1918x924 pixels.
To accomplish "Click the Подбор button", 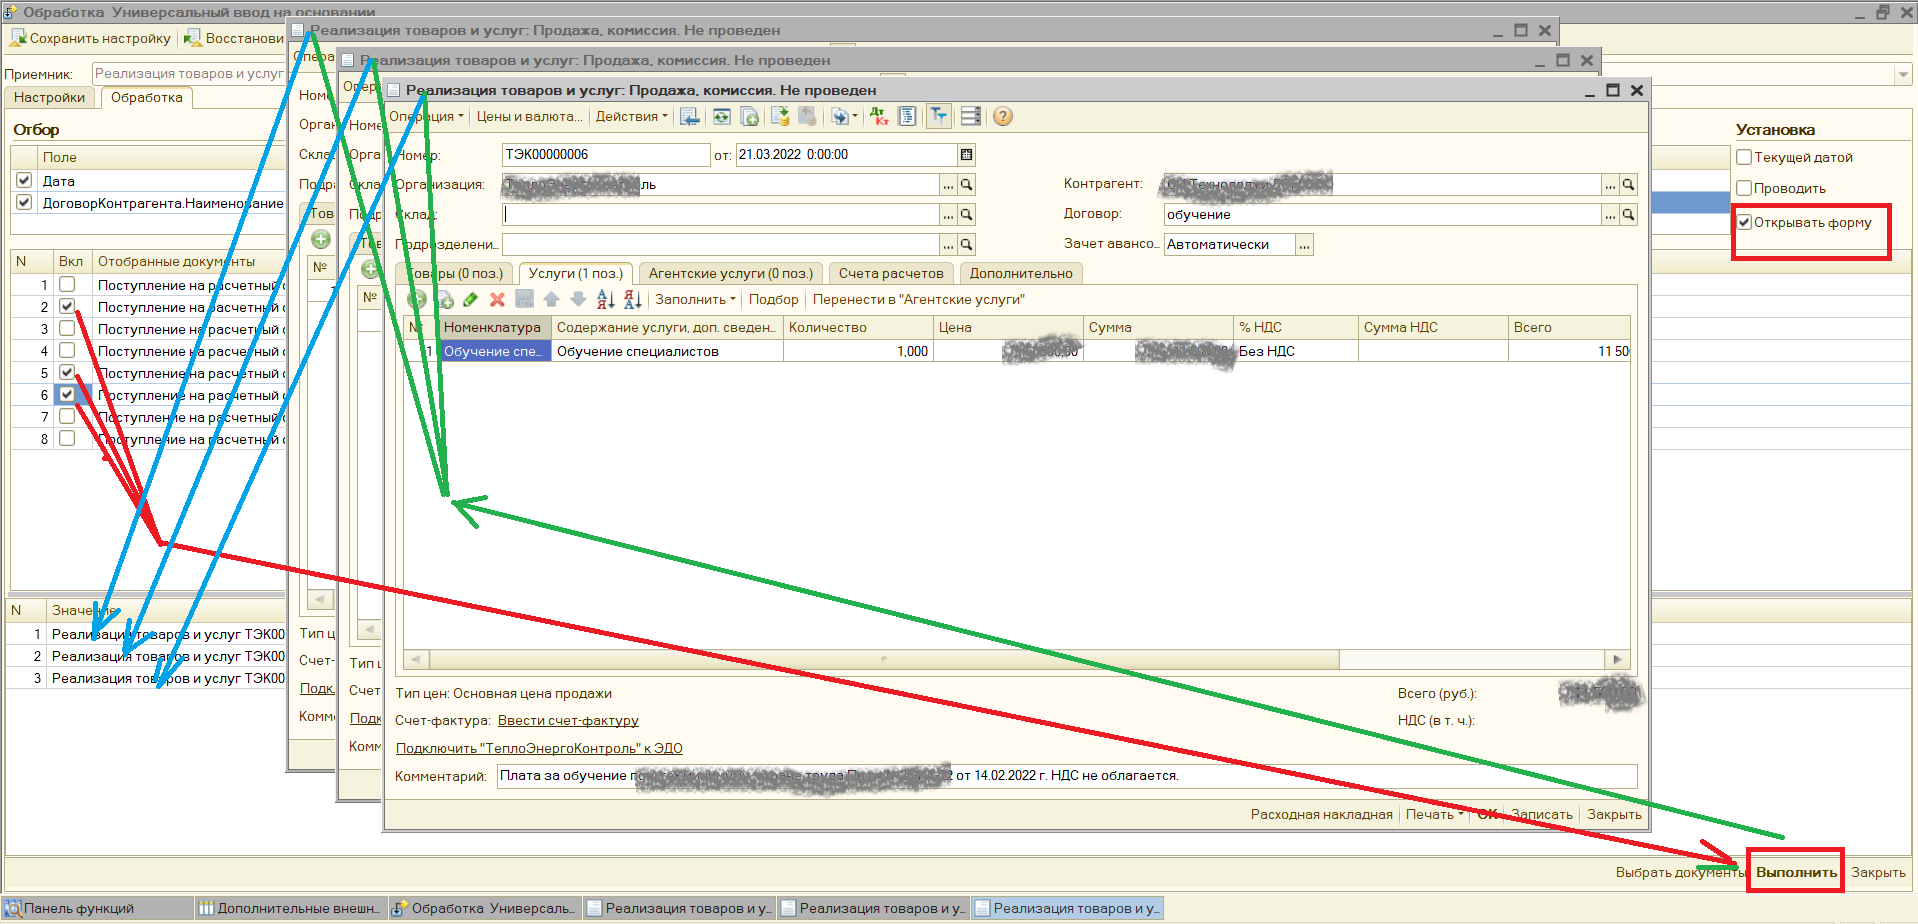I will 774,300.
